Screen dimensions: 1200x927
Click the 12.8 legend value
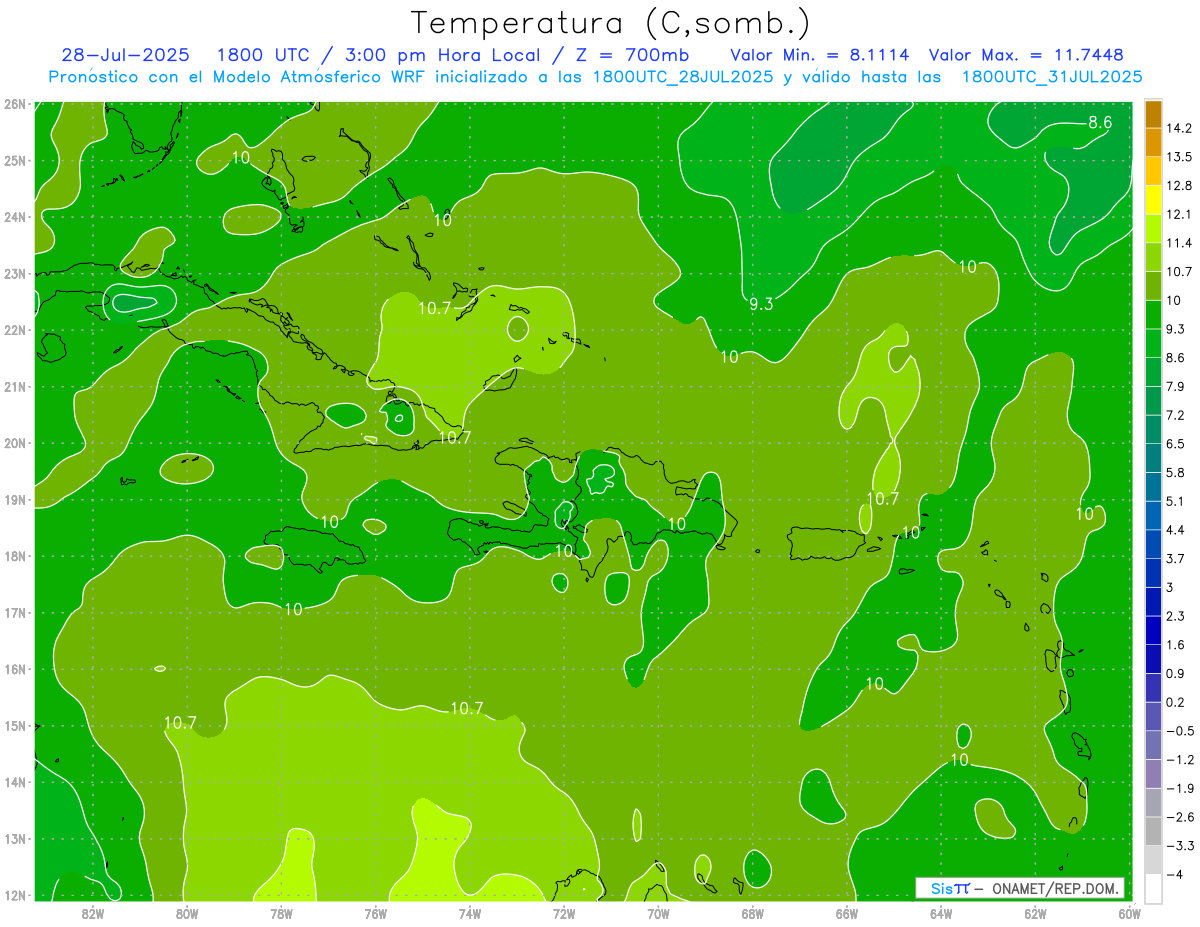(1178, 185)
